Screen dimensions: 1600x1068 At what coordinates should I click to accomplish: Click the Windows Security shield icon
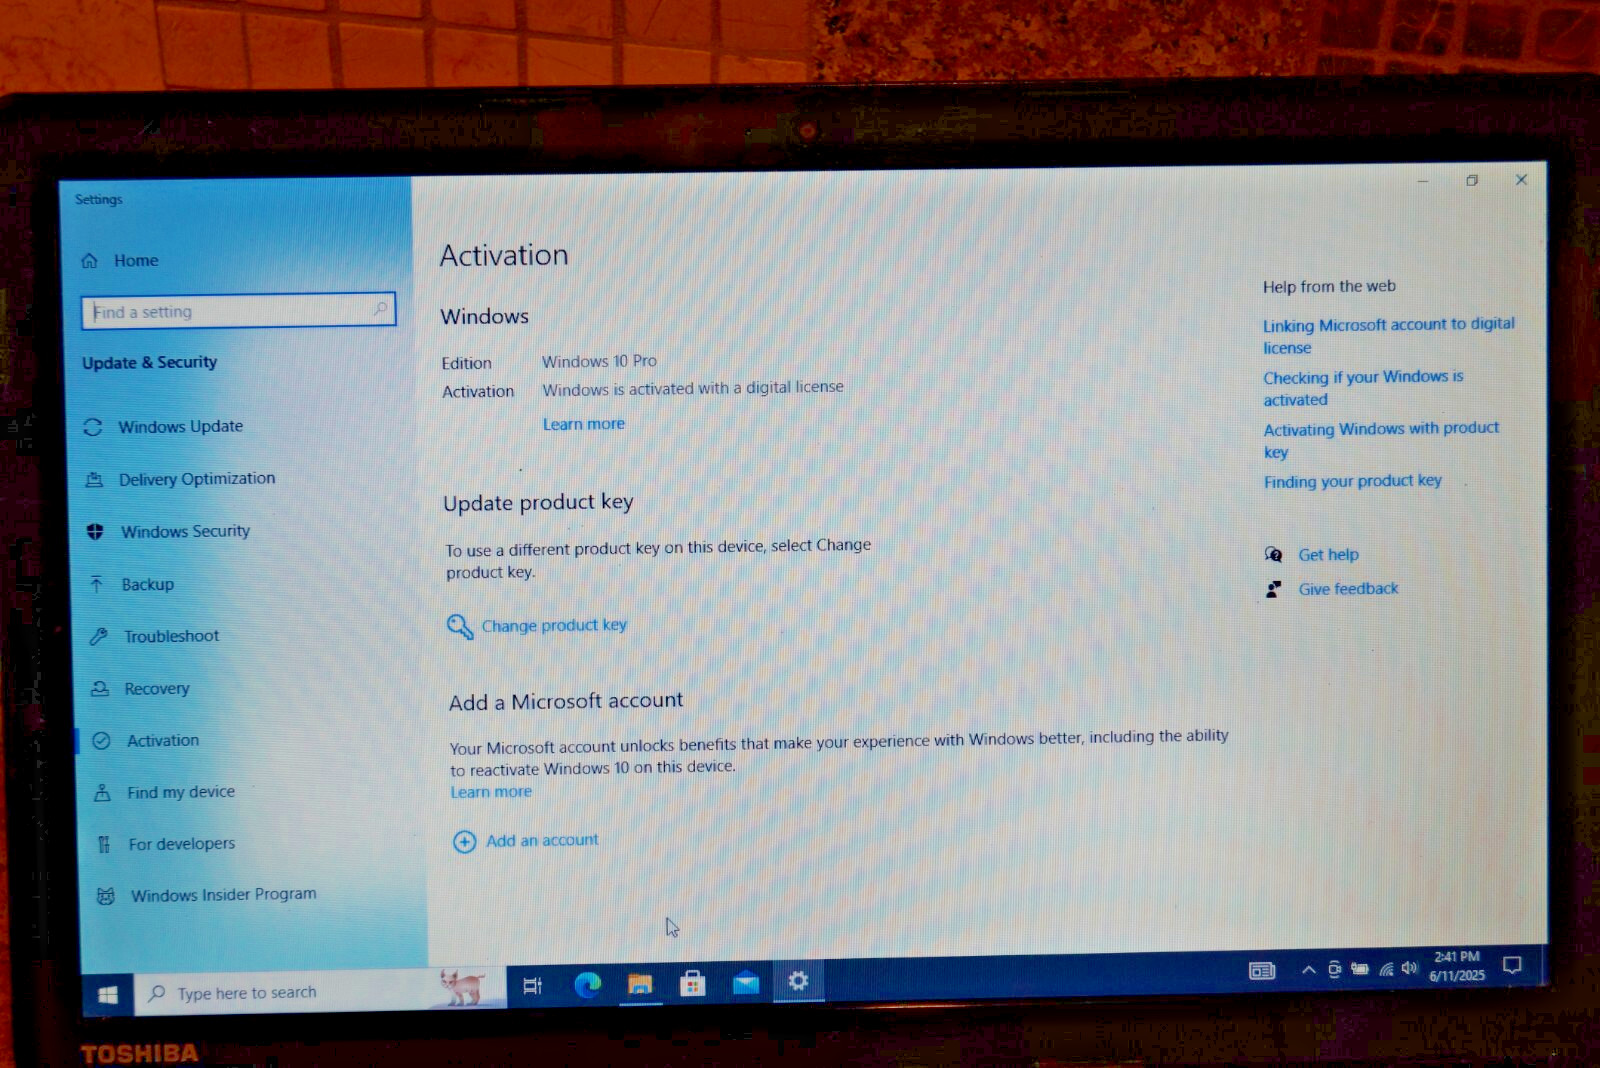click(x=96, y=531)
